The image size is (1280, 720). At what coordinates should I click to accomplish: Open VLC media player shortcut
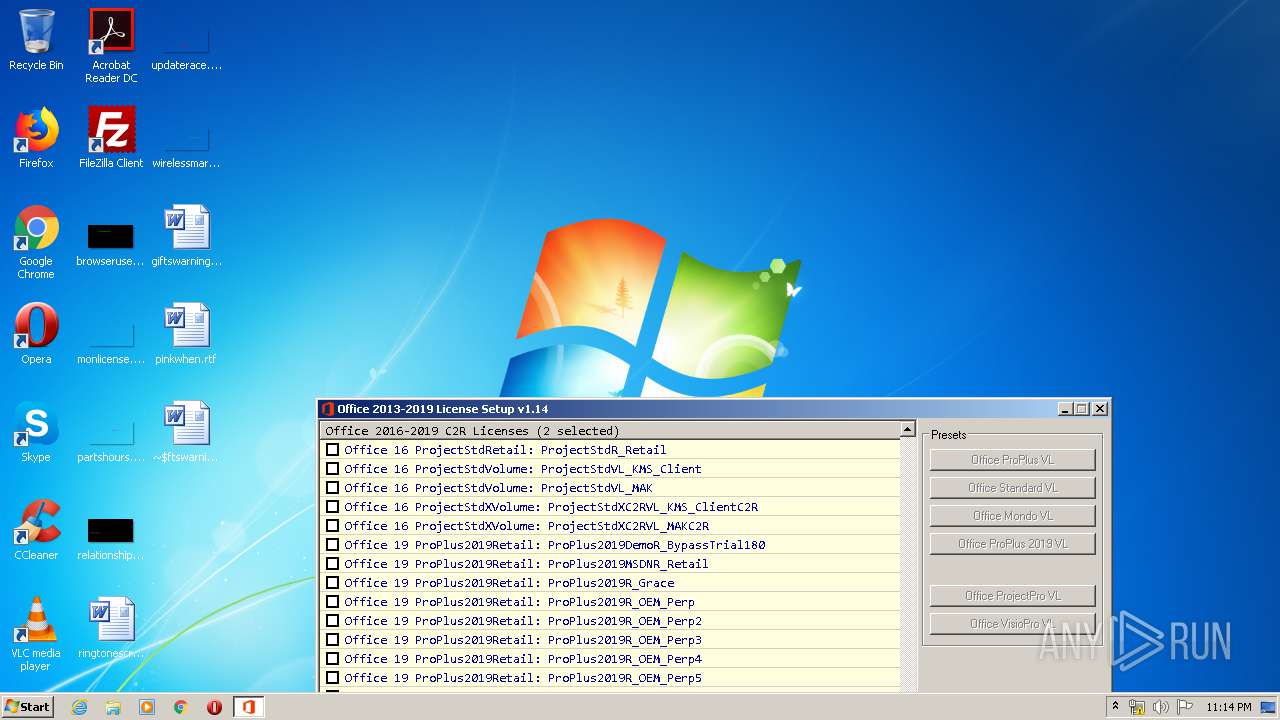[36, 634]
